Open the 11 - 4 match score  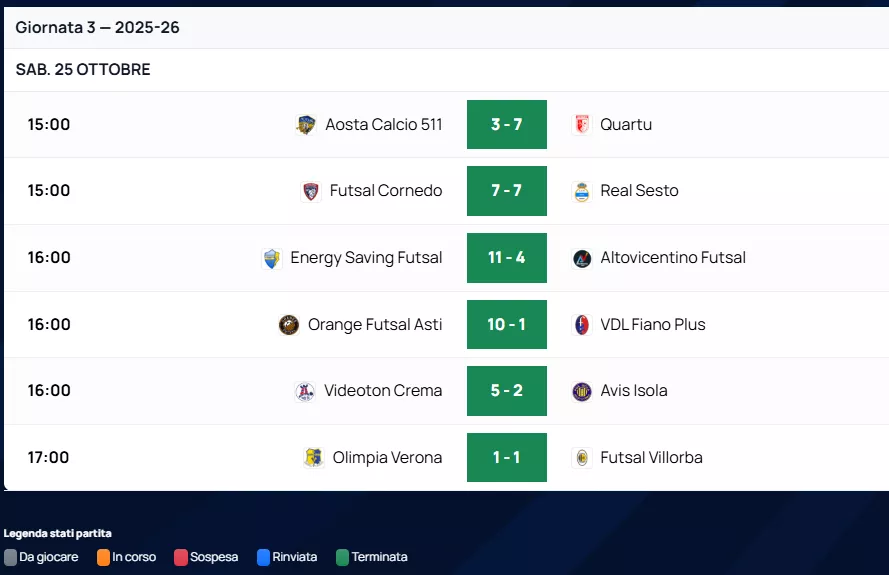pos(507,258)
